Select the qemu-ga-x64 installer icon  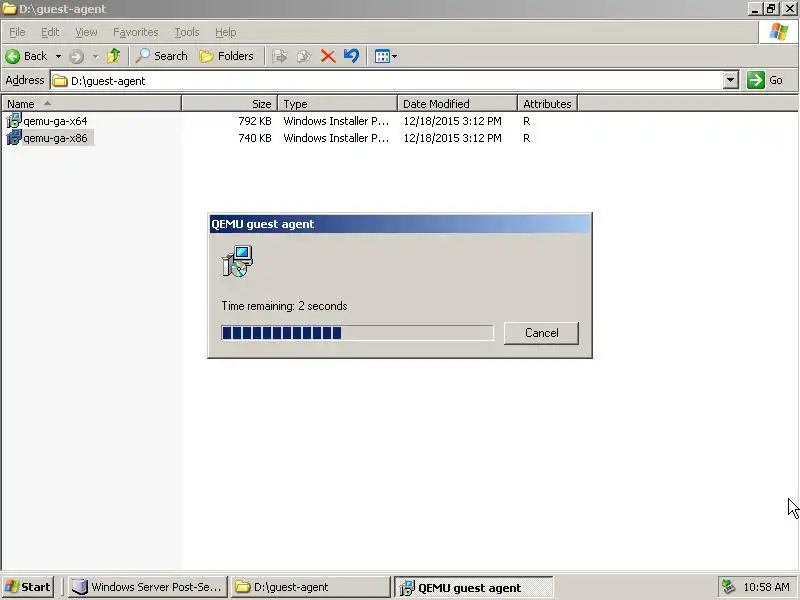click(x=14, y=121)
